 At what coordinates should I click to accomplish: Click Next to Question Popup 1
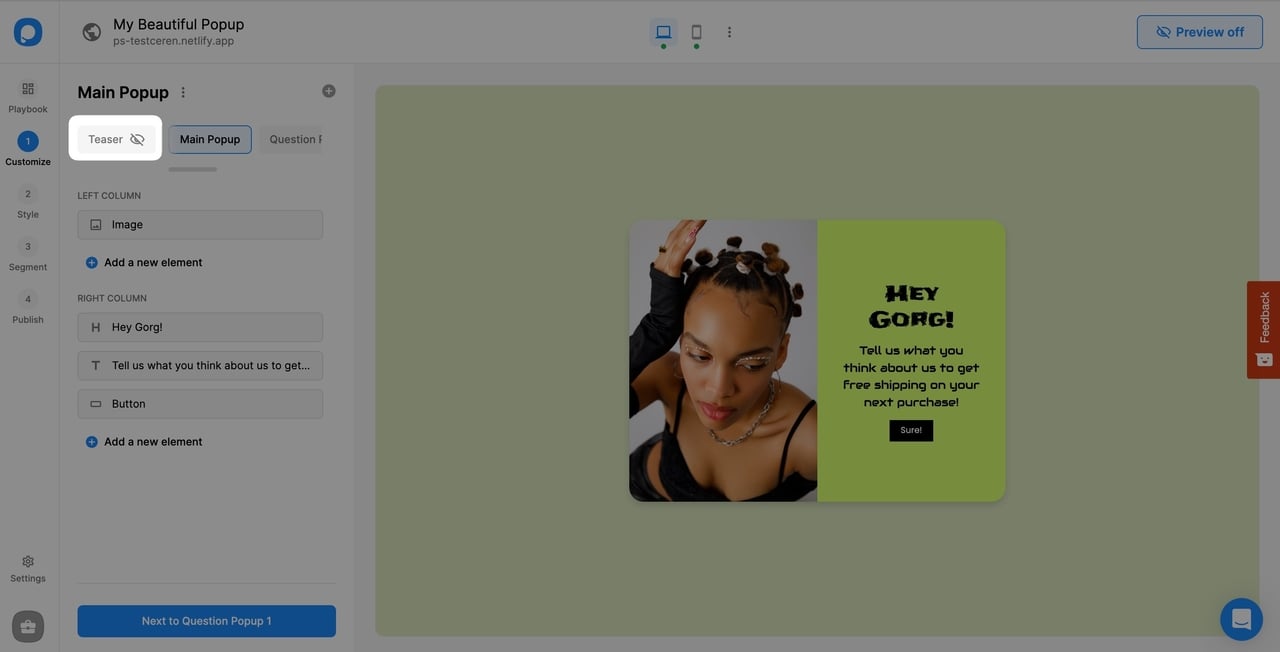[x=206, y=620]
